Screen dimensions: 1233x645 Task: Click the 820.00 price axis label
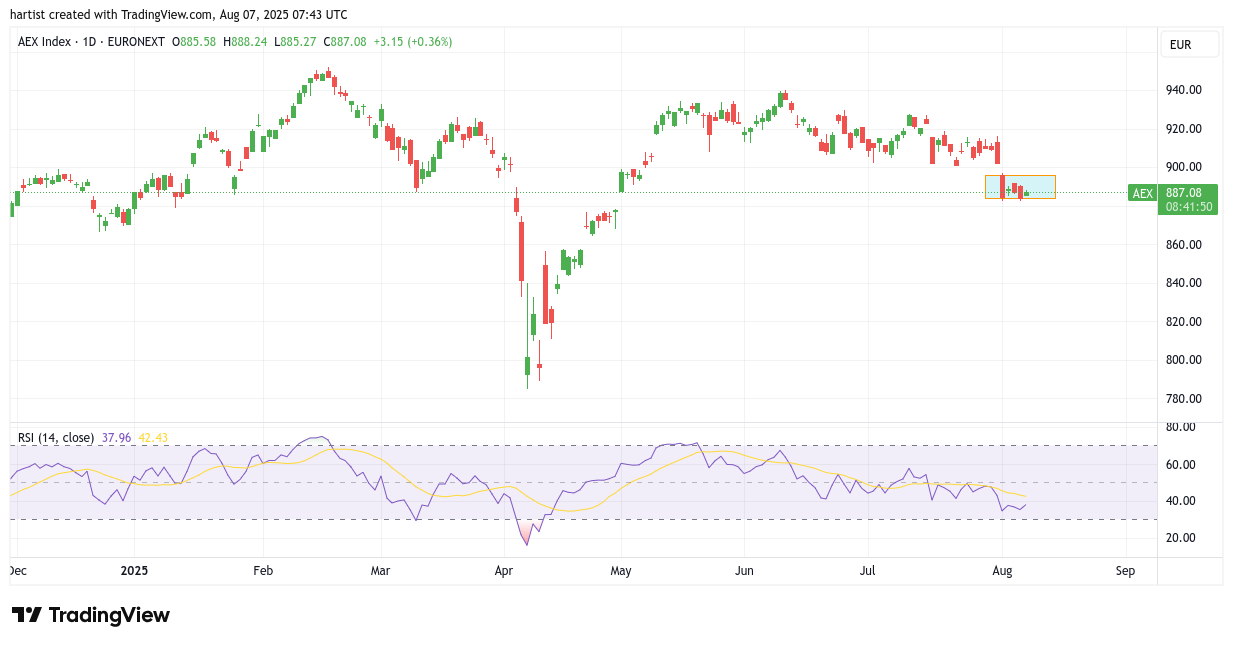coord(1184,322)
